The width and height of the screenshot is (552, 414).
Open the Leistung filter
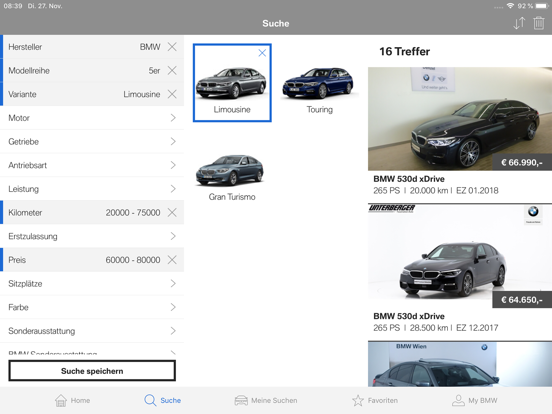92,189
